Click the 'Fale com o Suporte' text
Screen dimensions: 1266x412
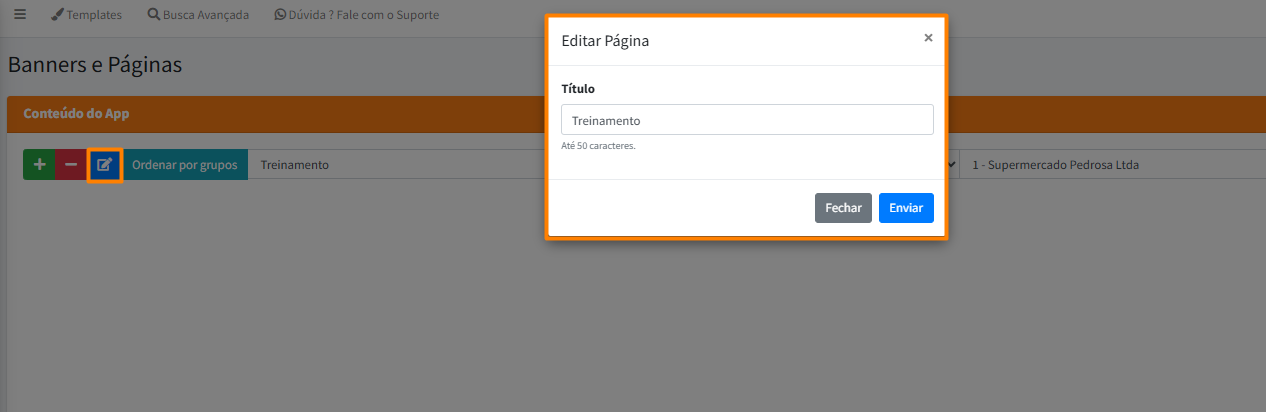click(384, 15)
